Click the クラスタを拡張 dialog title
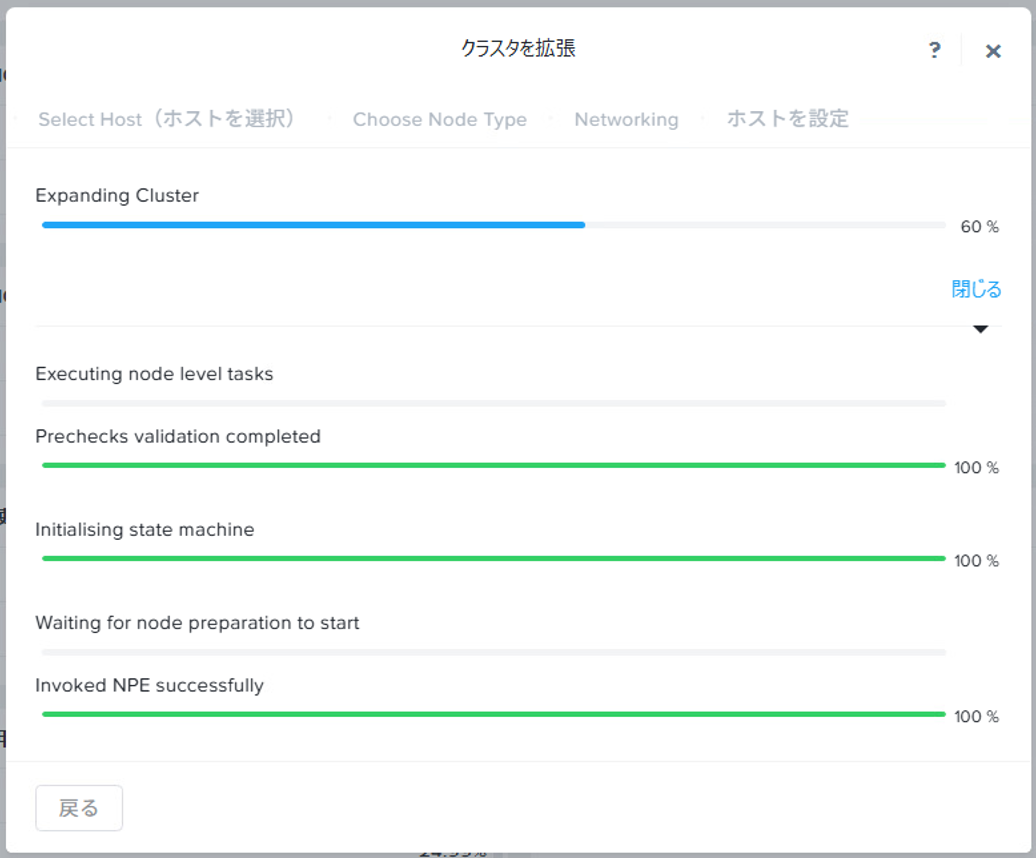The image size is (1036, 858). 518,48
